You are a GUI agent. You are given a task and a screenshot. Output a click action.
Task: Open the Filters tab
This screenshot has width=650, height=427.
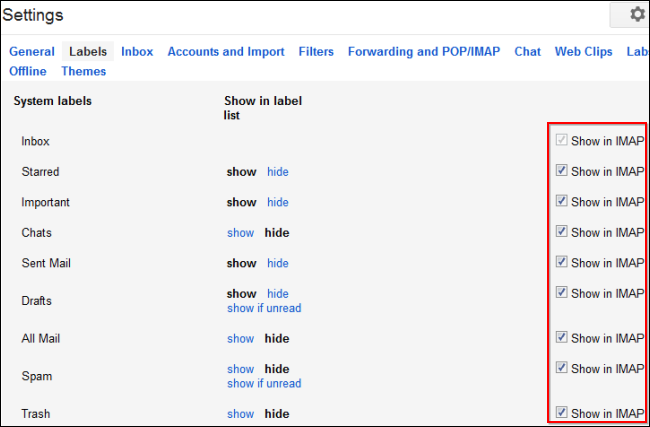coord(316,51)
